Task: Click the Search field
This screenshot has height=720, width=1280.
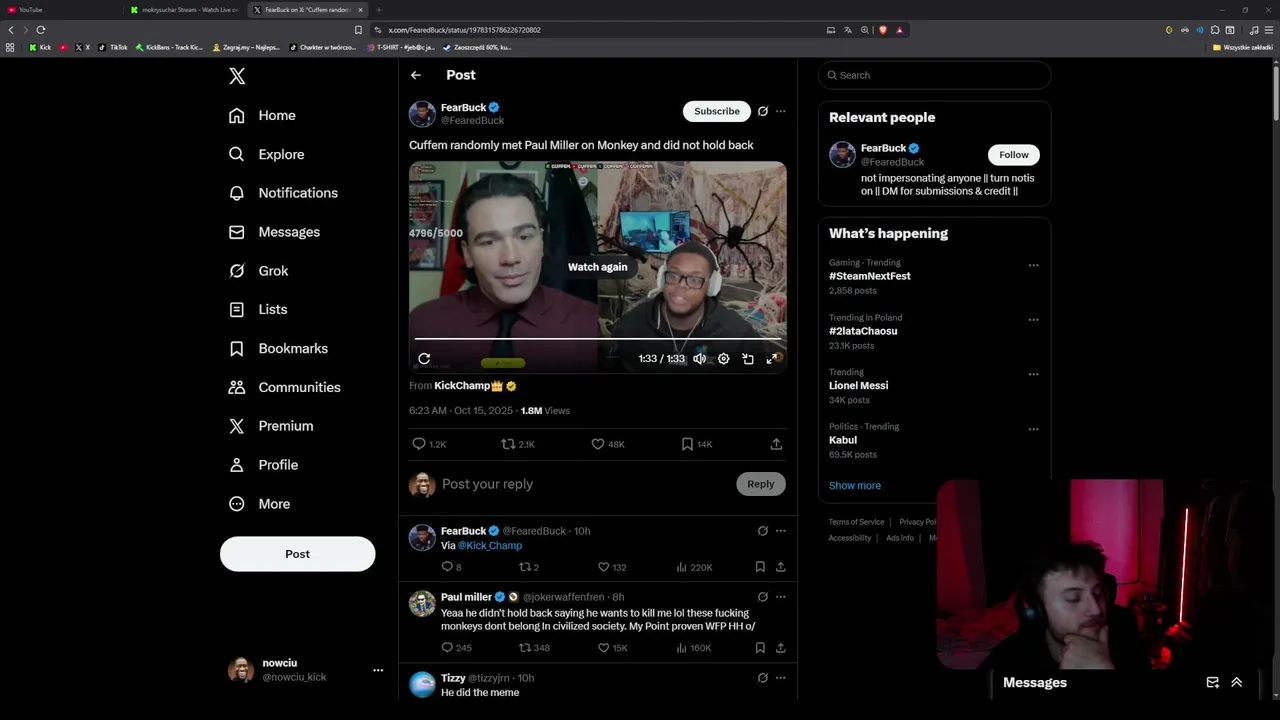Action: pyautogui.click(x=934, y=75)
